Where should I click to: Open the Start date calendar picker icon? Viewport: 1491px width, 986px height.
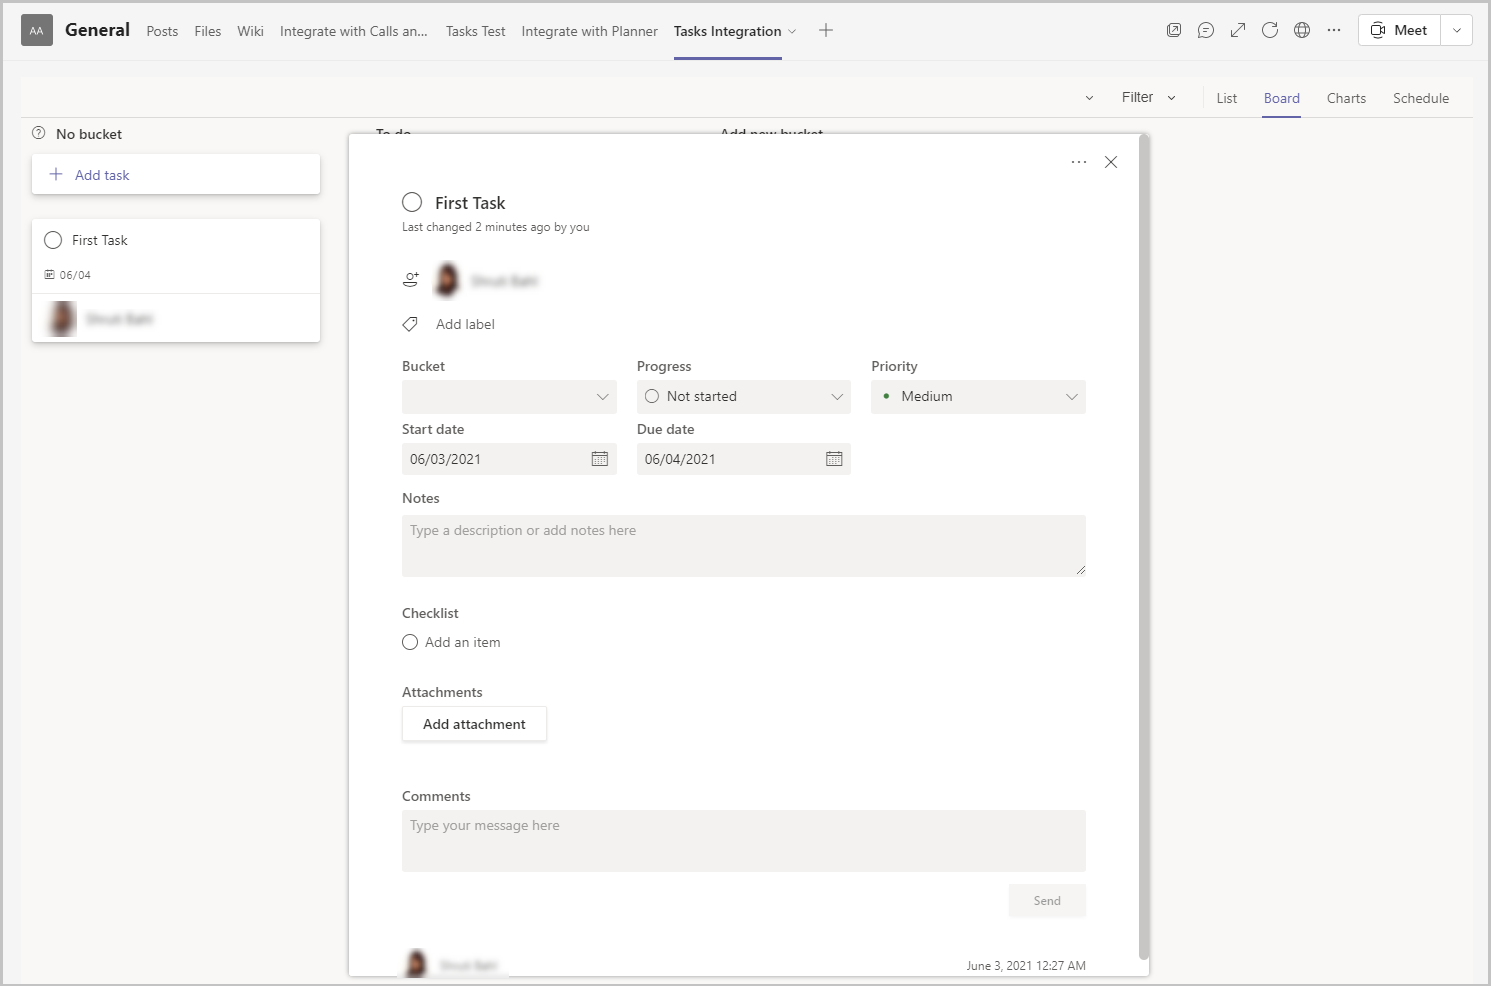coord(600,459)
